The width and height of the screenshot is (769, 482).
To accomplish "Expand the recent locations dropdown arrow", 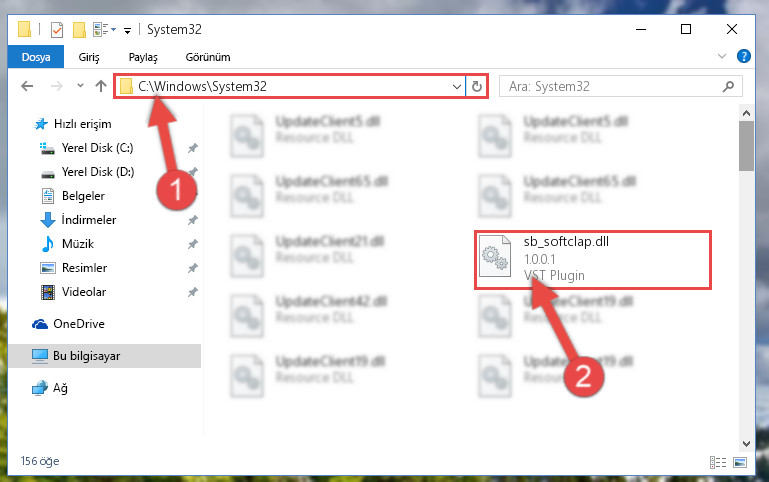I will [x=80, y=86].
